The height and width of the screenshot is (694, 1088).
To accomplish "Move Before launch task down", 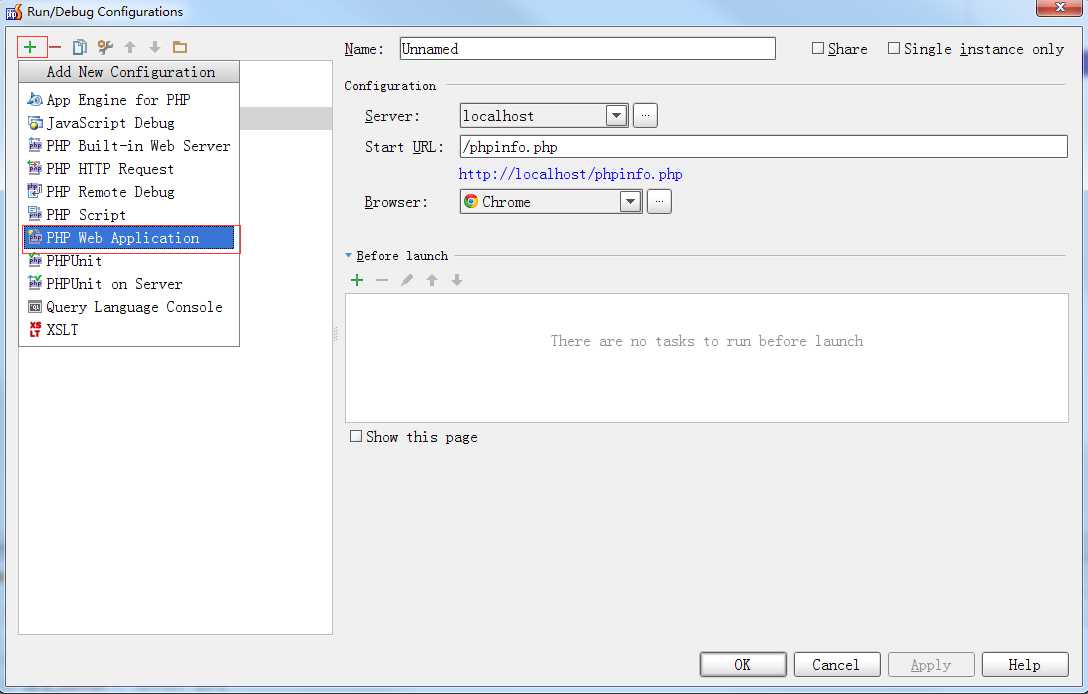I will [457, 280].
